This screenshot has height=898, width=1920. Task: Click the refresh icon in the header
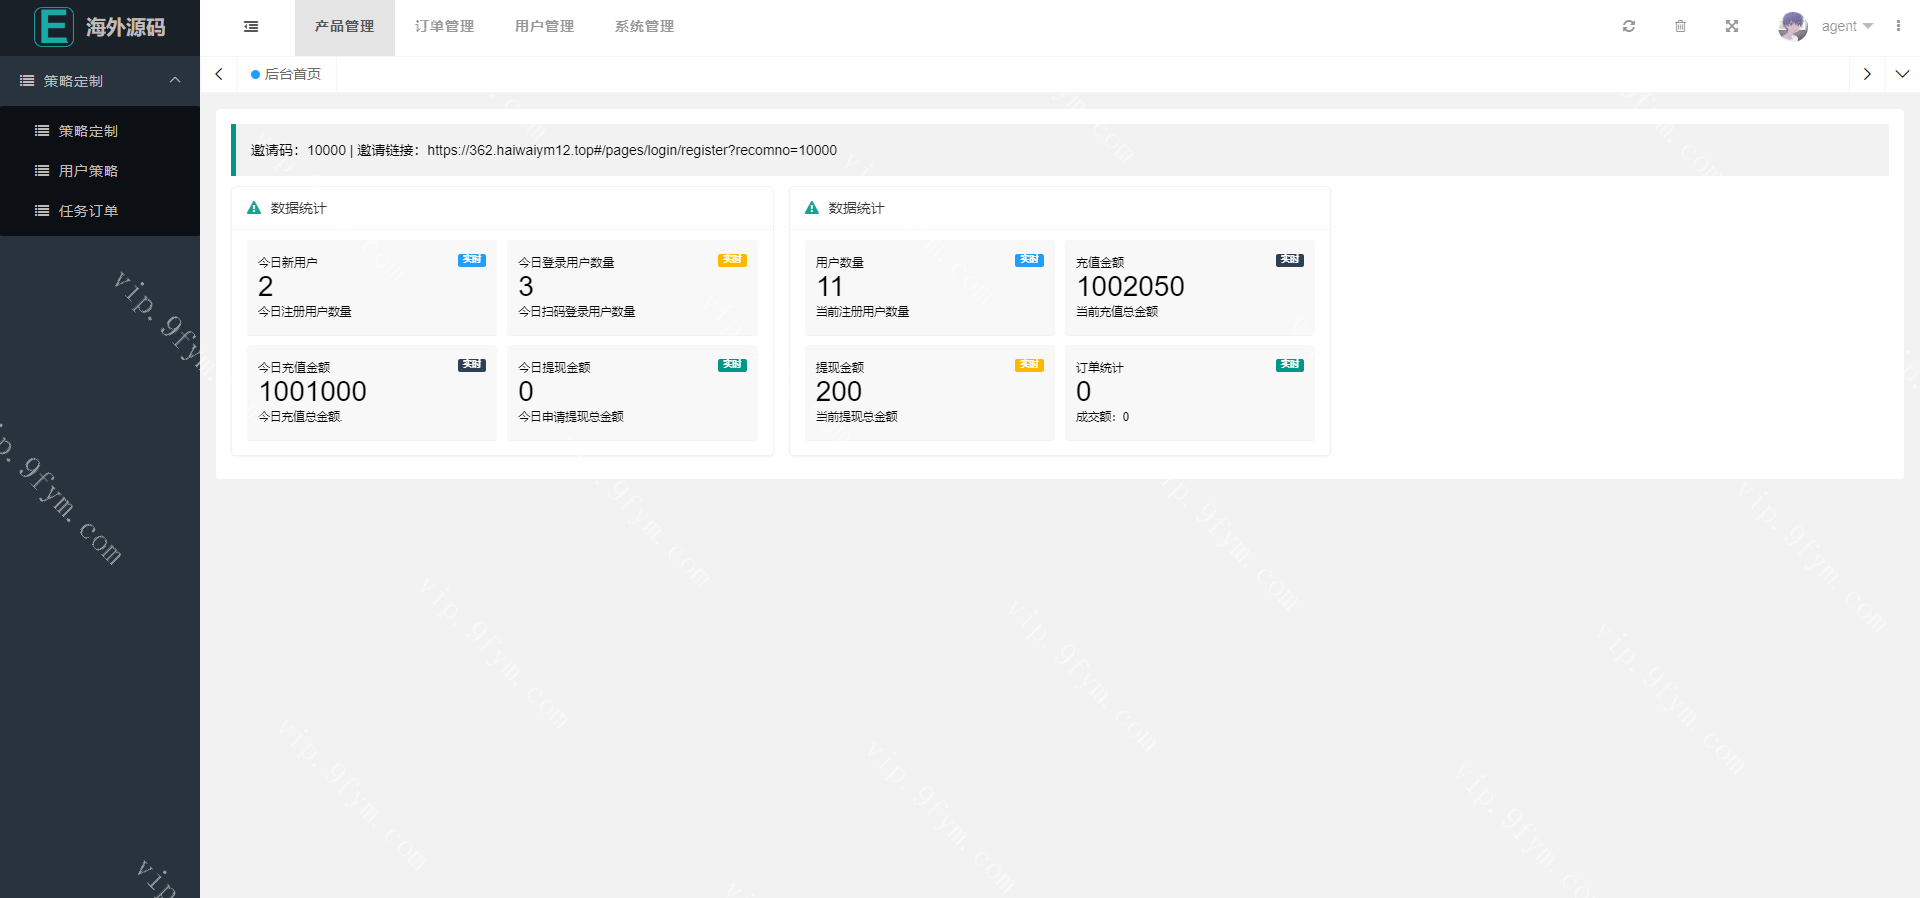click(1629, 27)
